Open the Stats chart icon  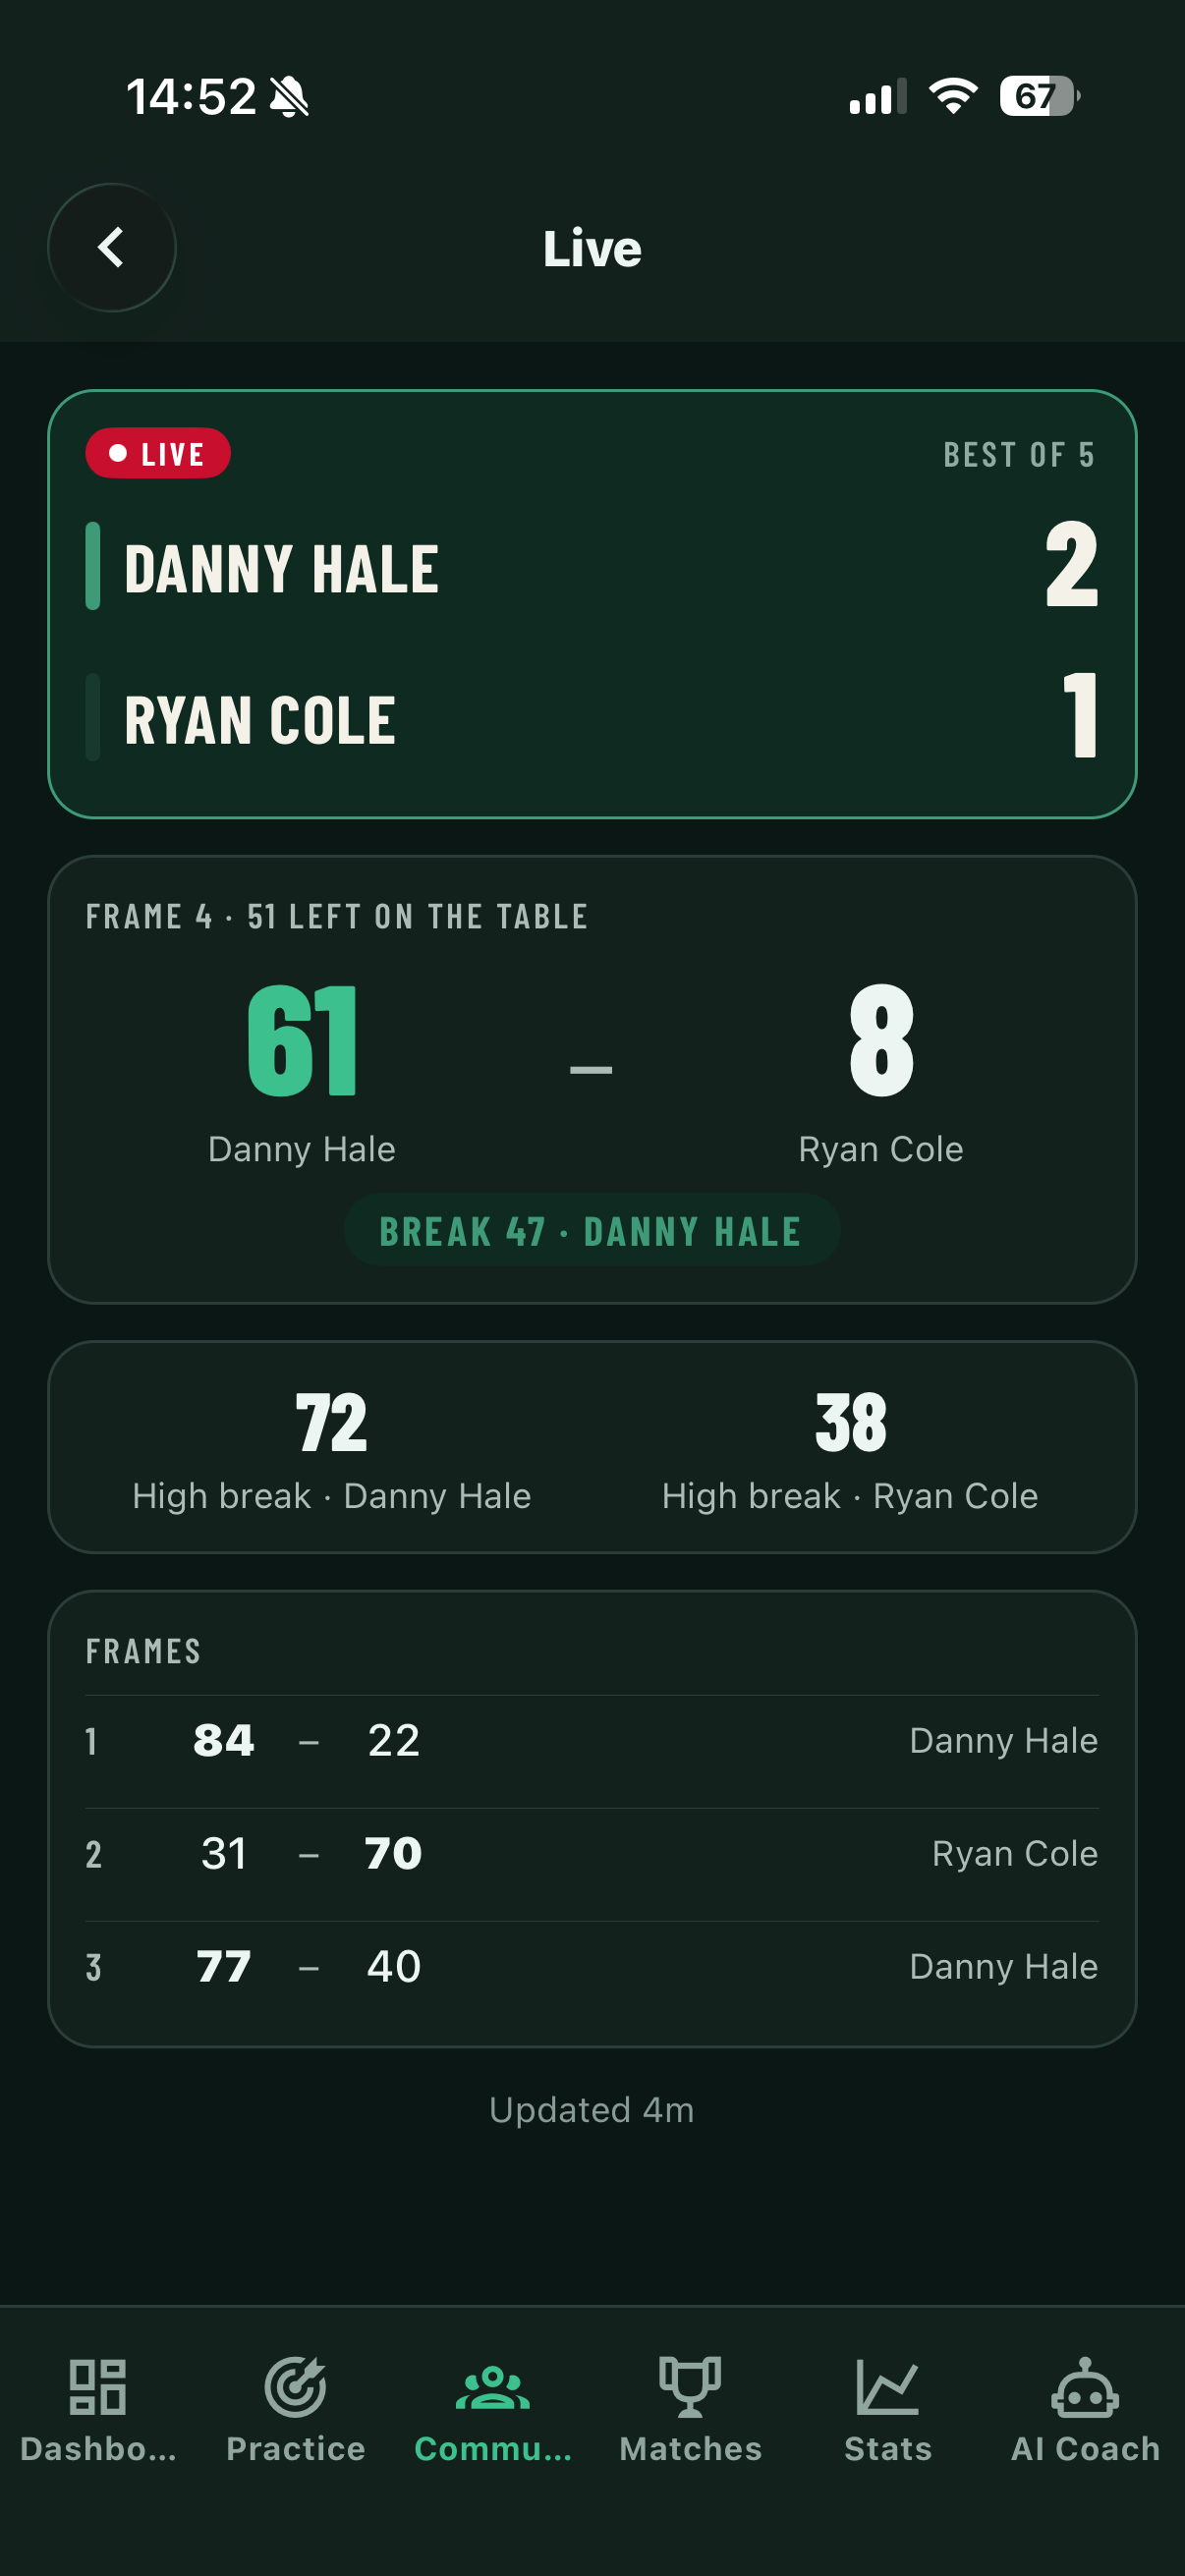click(x=888, y=2387)
